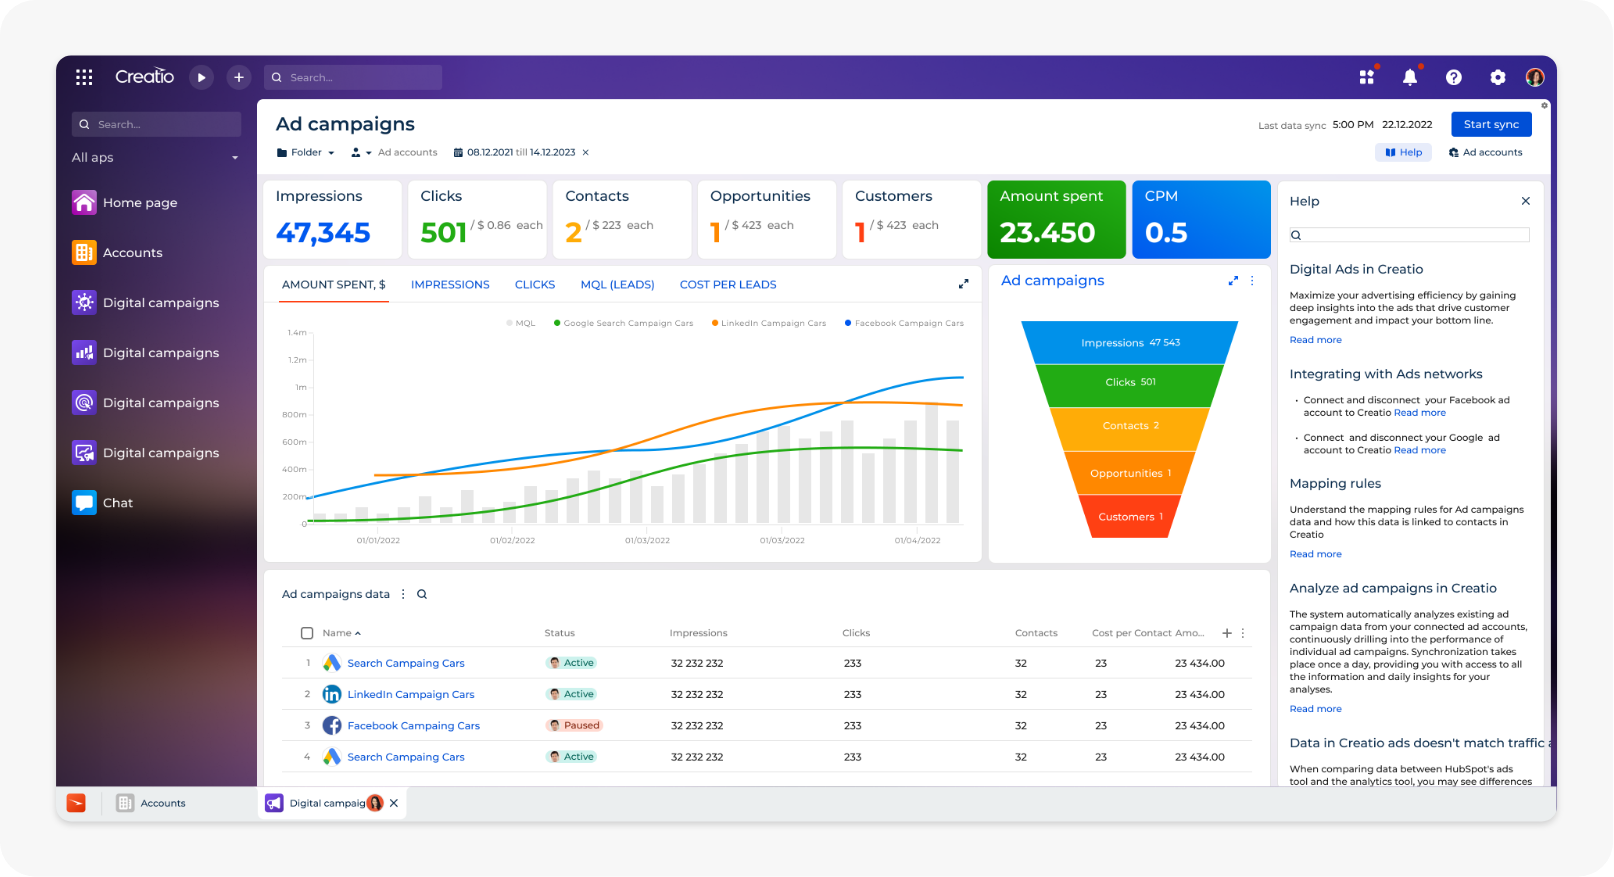This screenshot has width=1614, height=877.
Task: Switch to the Cost Per Leads tab
Action: click(x=727, y=285)
